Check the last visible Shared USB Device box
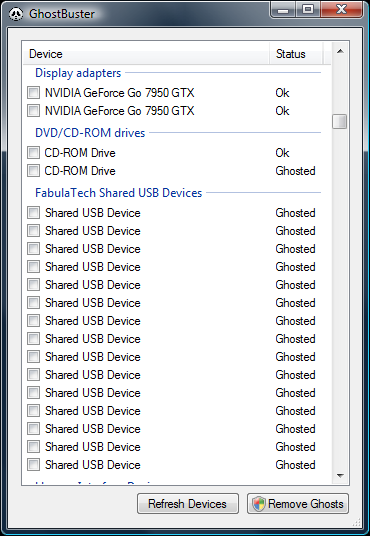370x536 pixels. pos(34,465)
